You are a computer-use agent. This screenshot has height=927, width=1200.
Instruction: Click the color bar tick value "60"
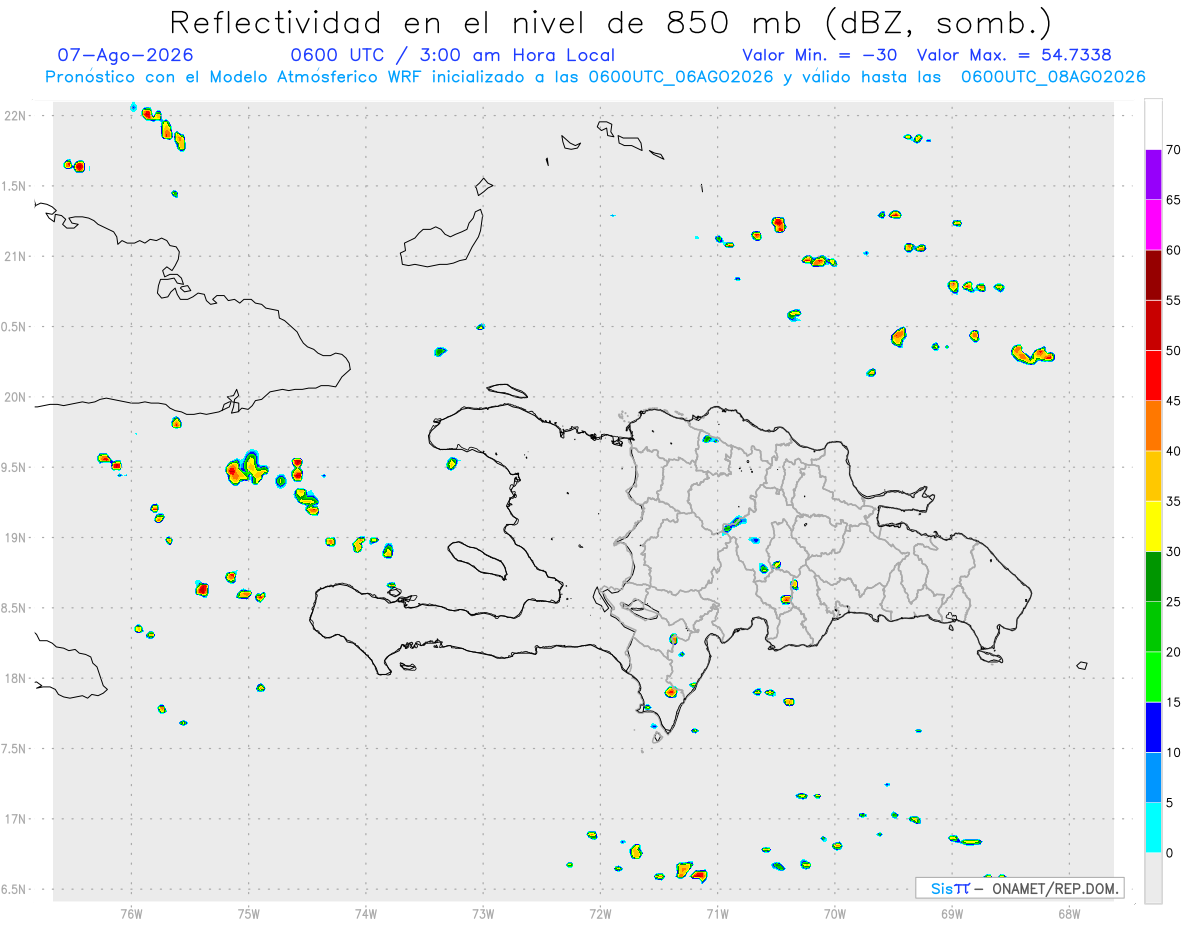tap(1174, 250)
